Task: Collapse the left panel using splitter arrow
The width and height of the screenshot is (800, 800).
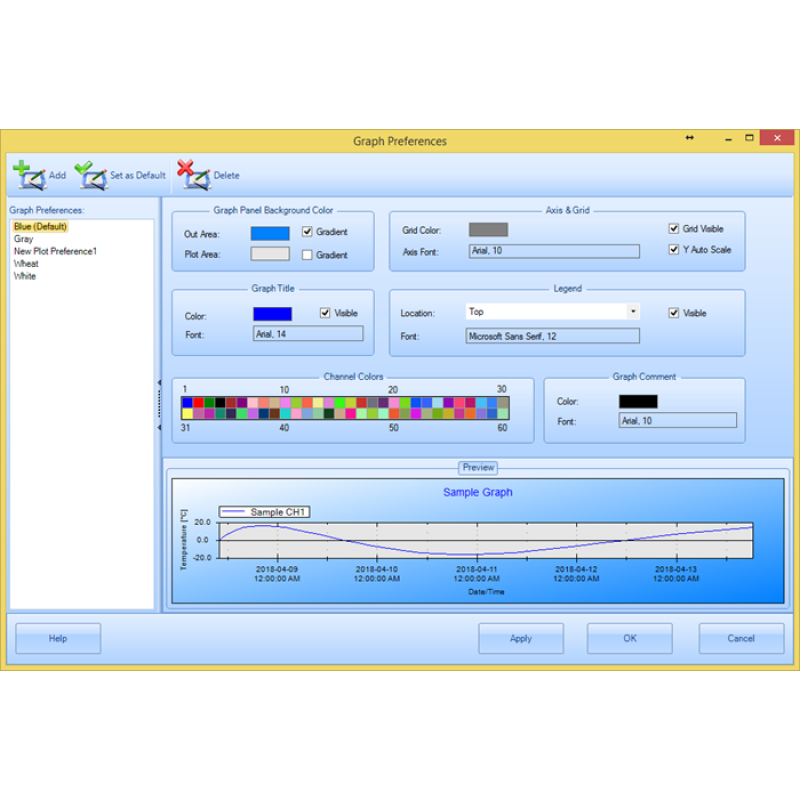Action: click(x=159, y=382)
